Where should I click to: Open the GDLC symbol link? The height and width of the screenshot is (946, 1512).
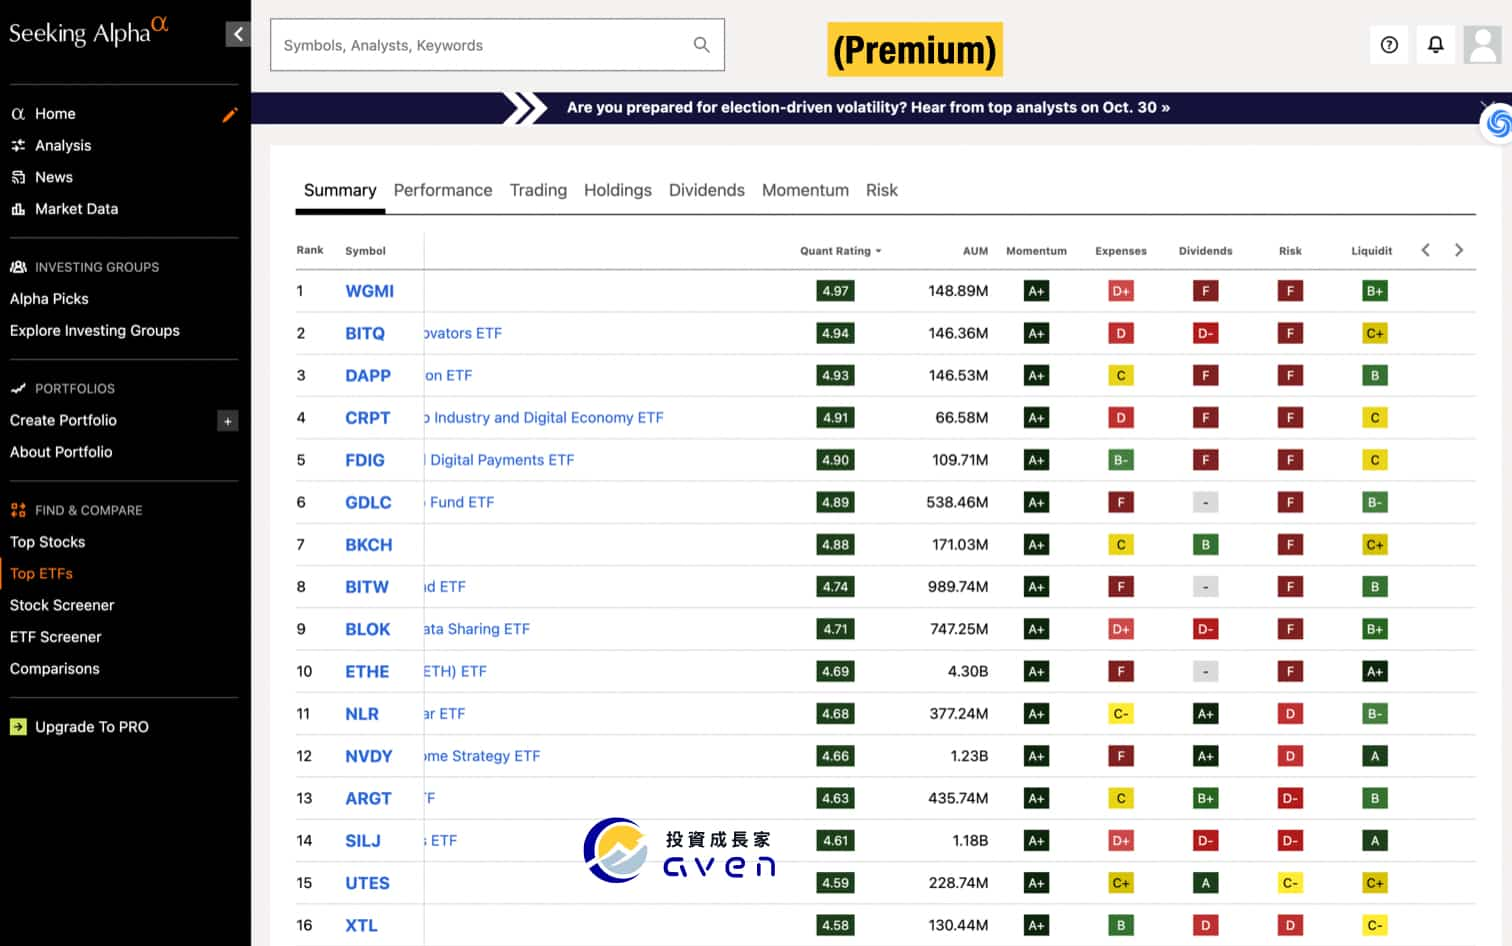368,503
